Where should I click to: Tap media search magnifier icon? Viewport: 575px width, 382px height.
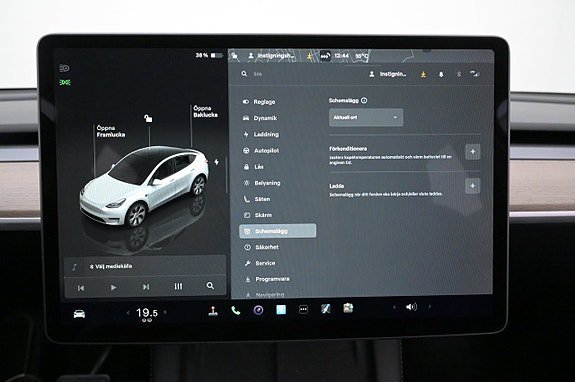click(210, 286)
